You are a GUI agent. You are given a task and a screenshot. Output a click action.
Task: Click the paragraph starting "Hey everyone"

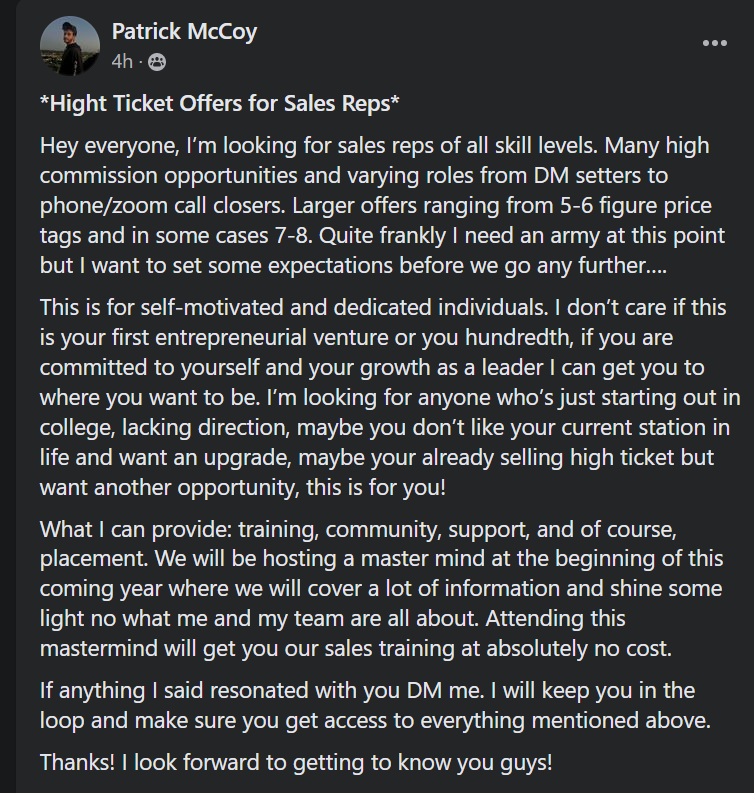click(x=376, y=207)
